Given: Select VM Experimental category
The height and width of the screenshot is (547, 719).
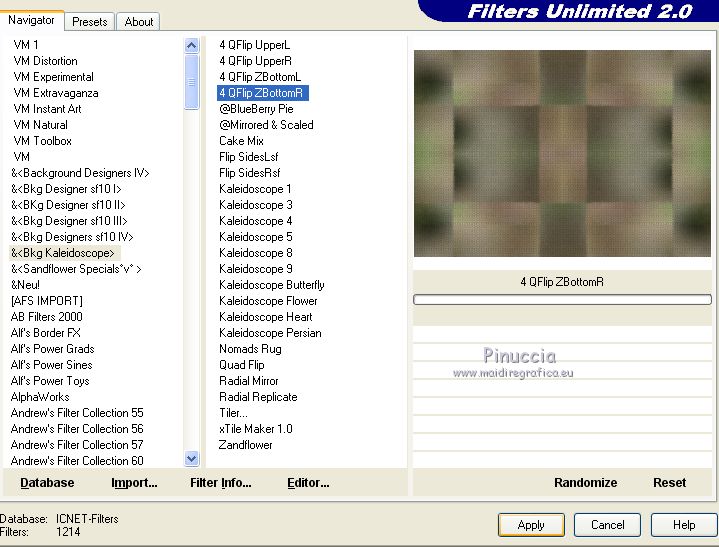Looking at the screenshot, I should tap(54, 77).
